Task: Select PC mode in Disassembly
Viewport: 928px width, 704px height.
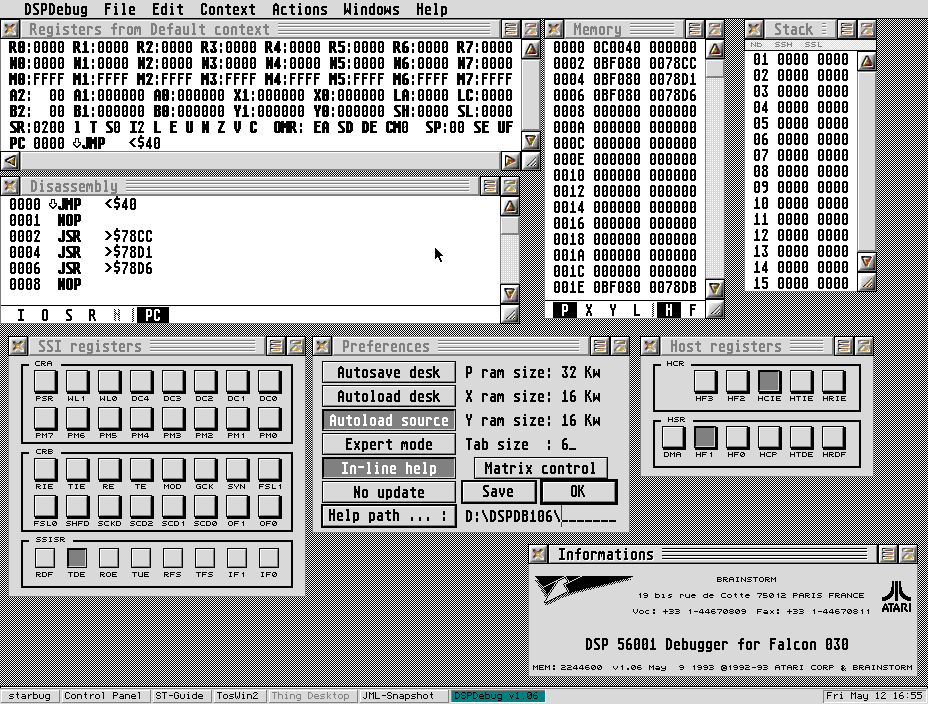Action: click(153, 315)
